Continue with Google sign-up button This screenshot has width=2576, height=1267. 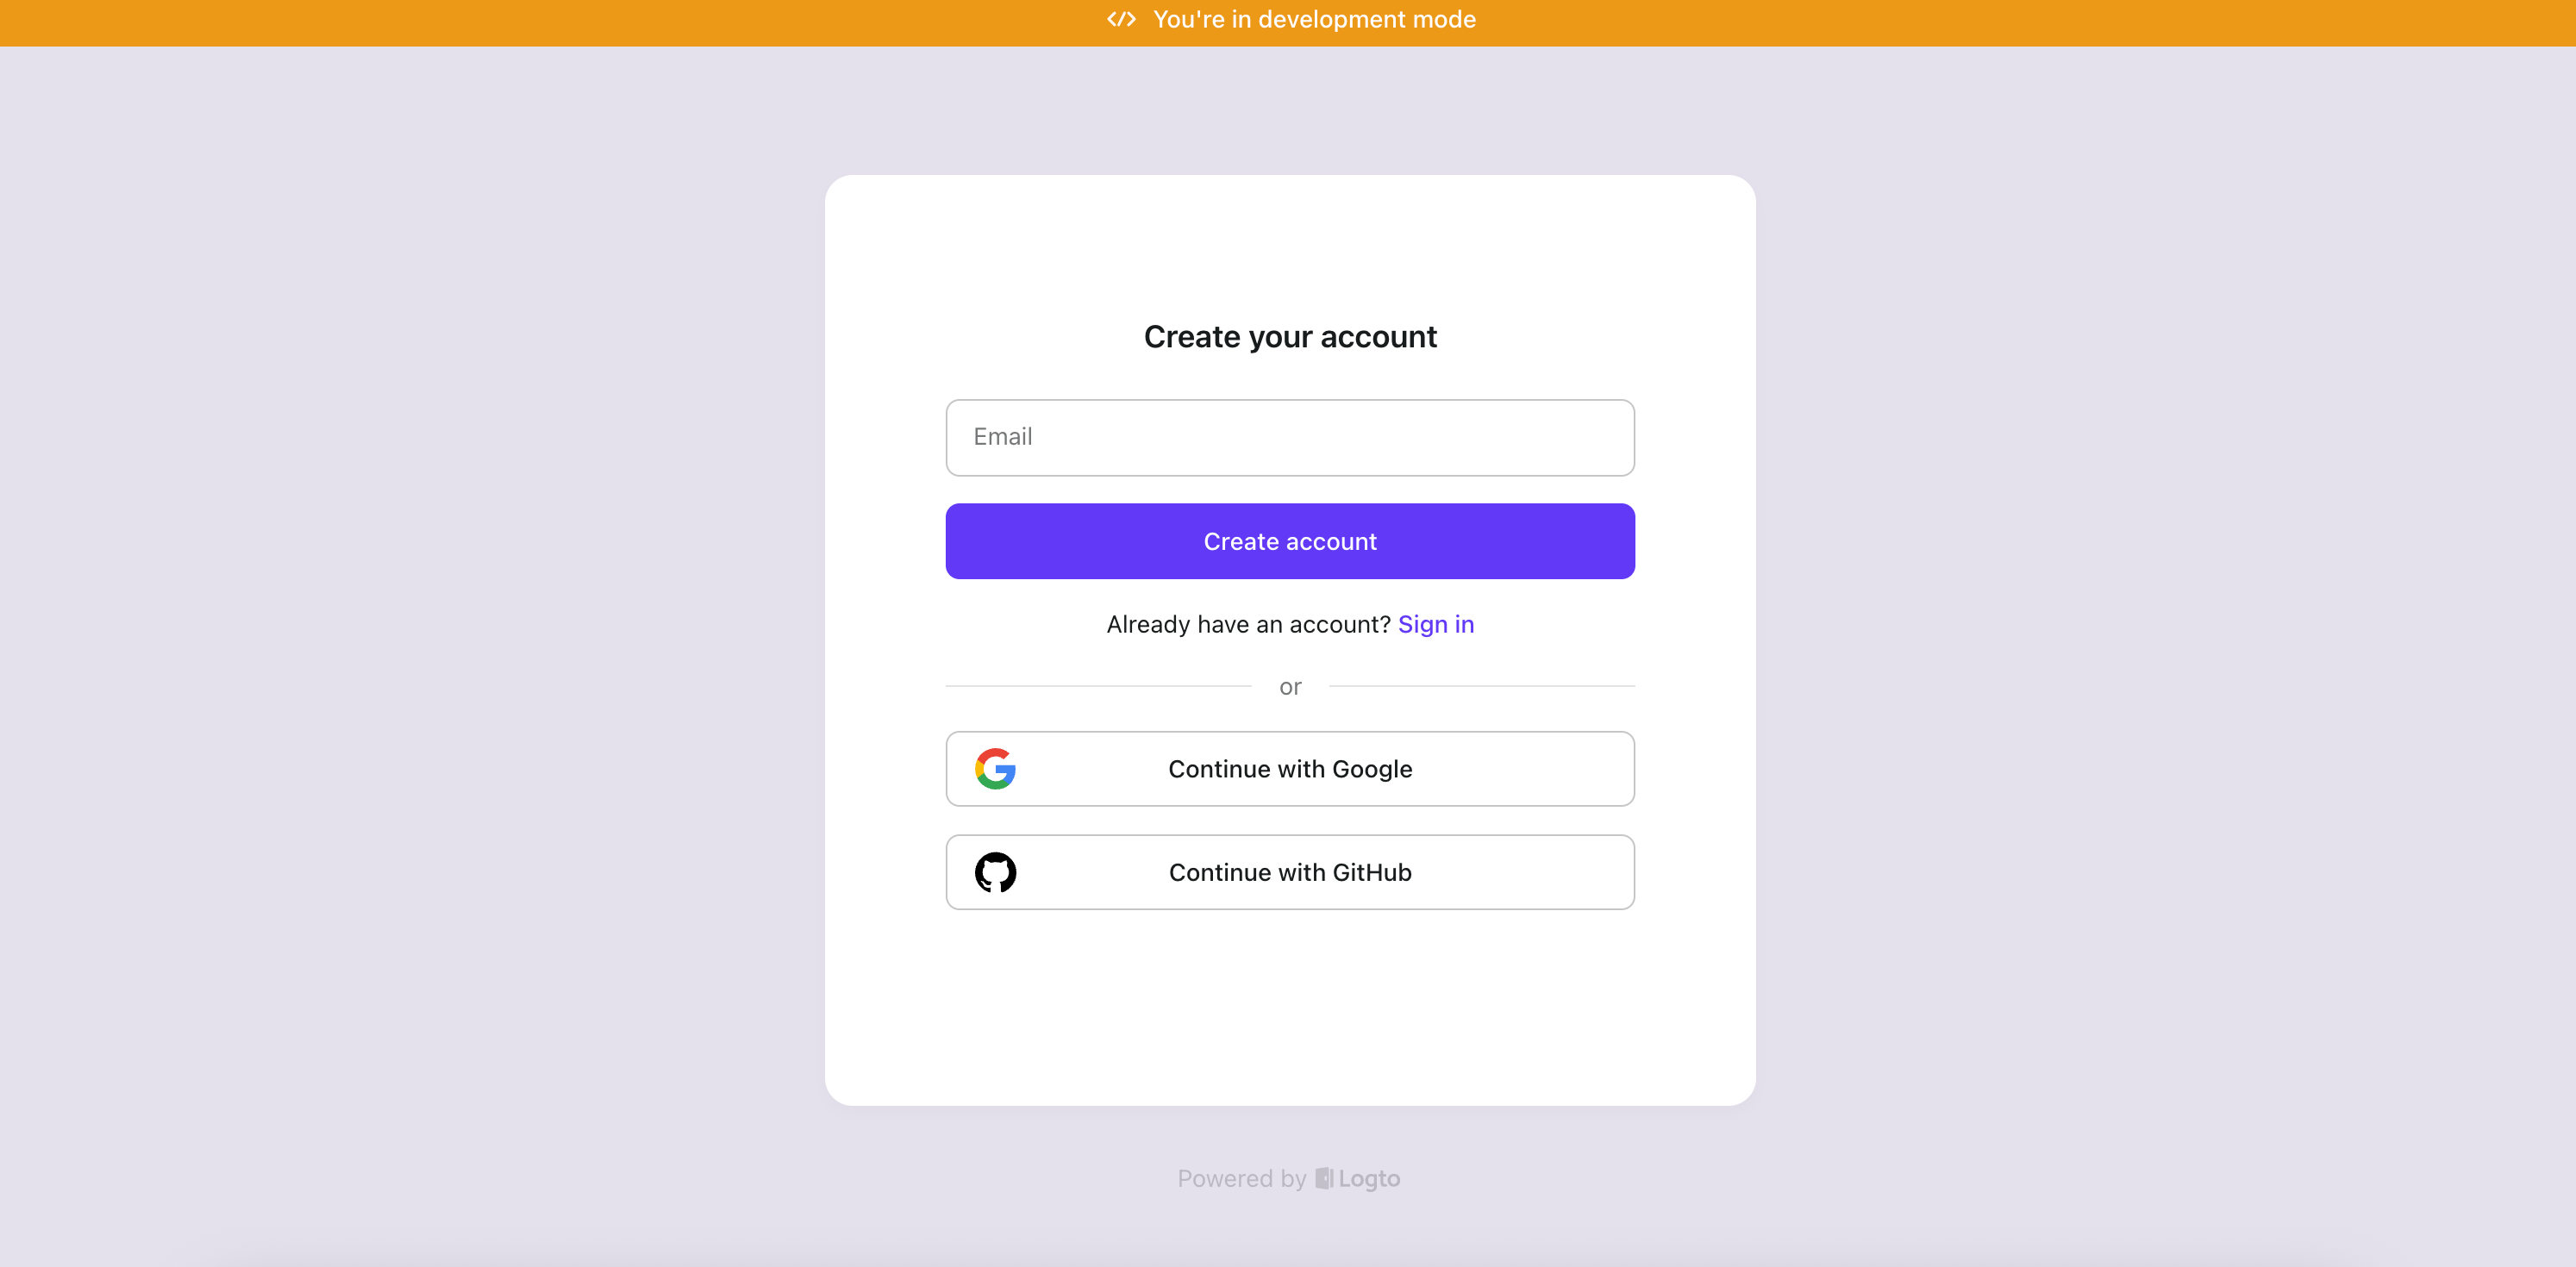coord(1290,769)
